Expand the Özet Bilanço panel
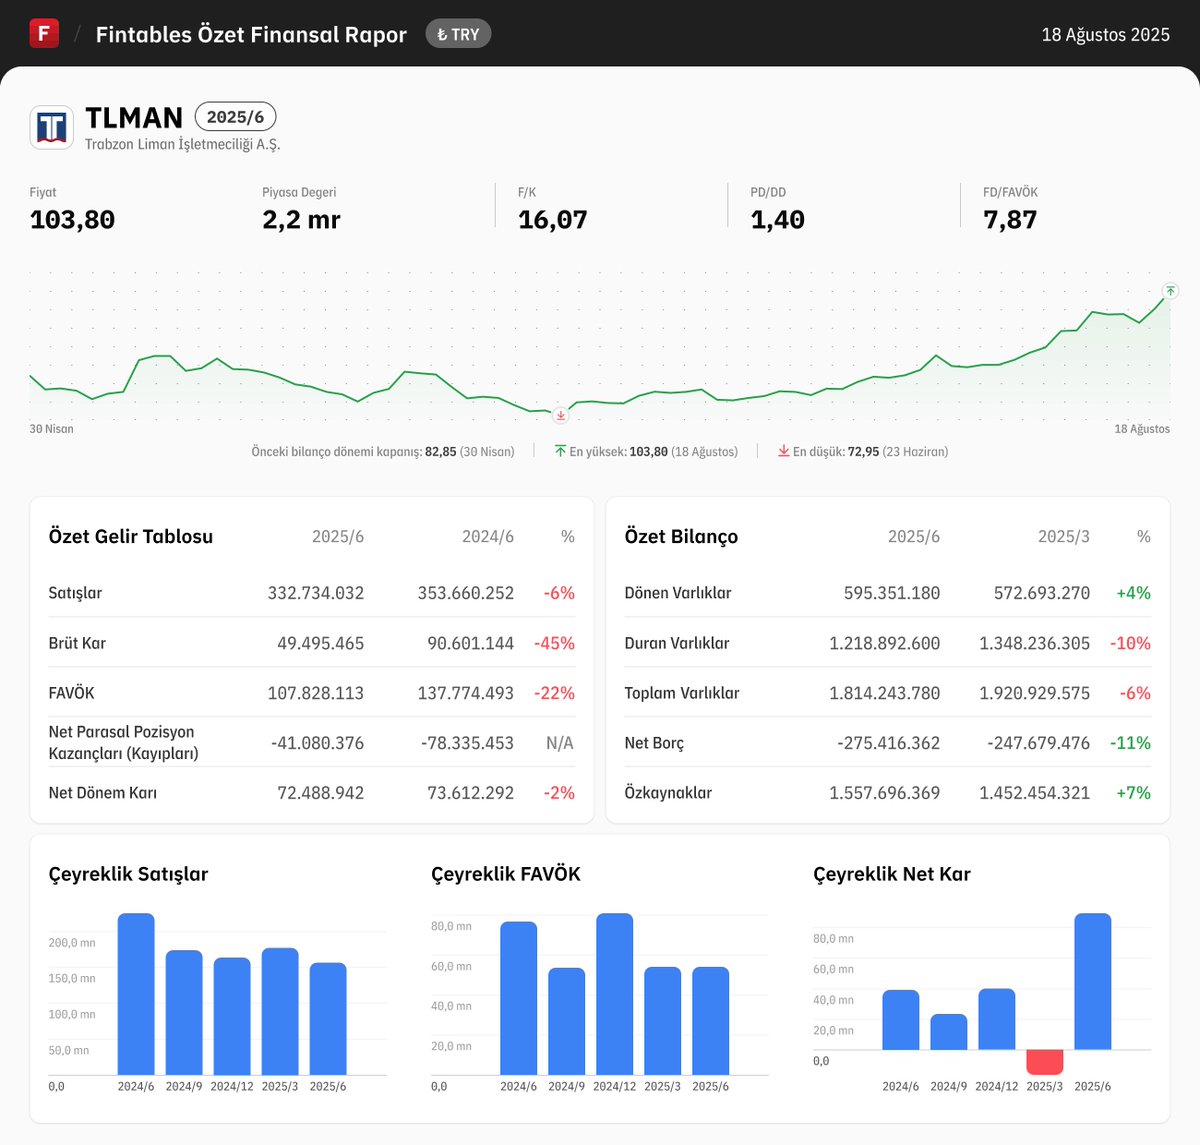 click(680, 536)
